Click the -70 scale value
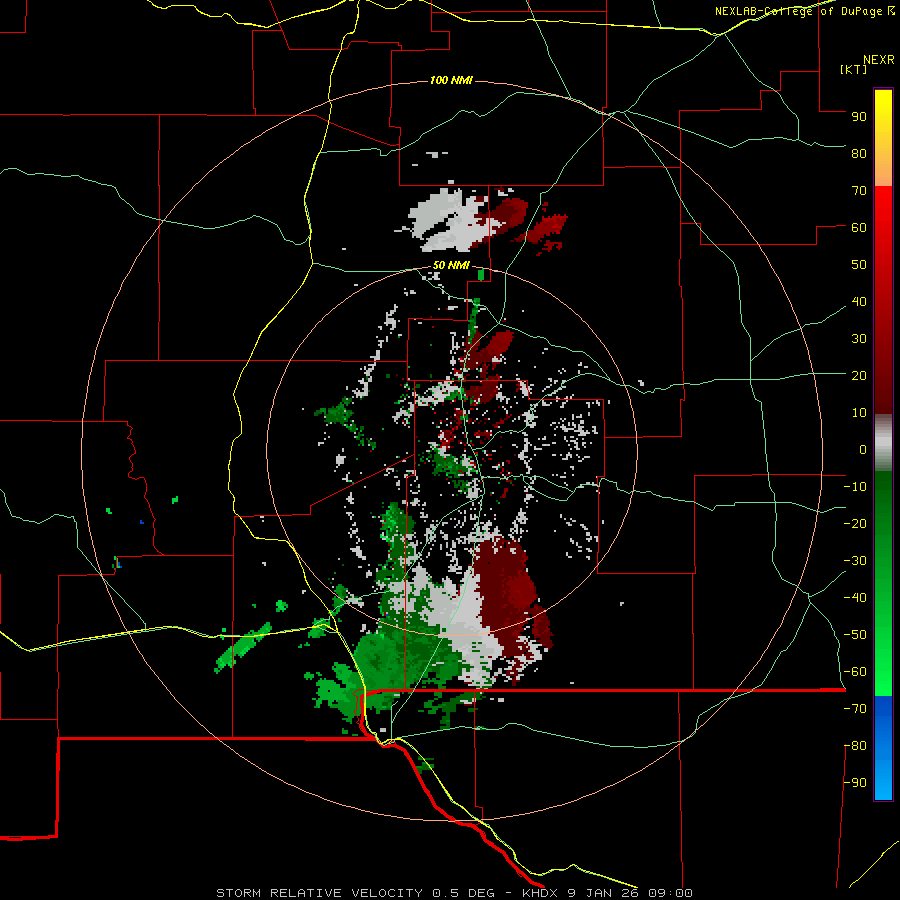The height and width of the screenshot is (900, 900). tap(855, 709)
